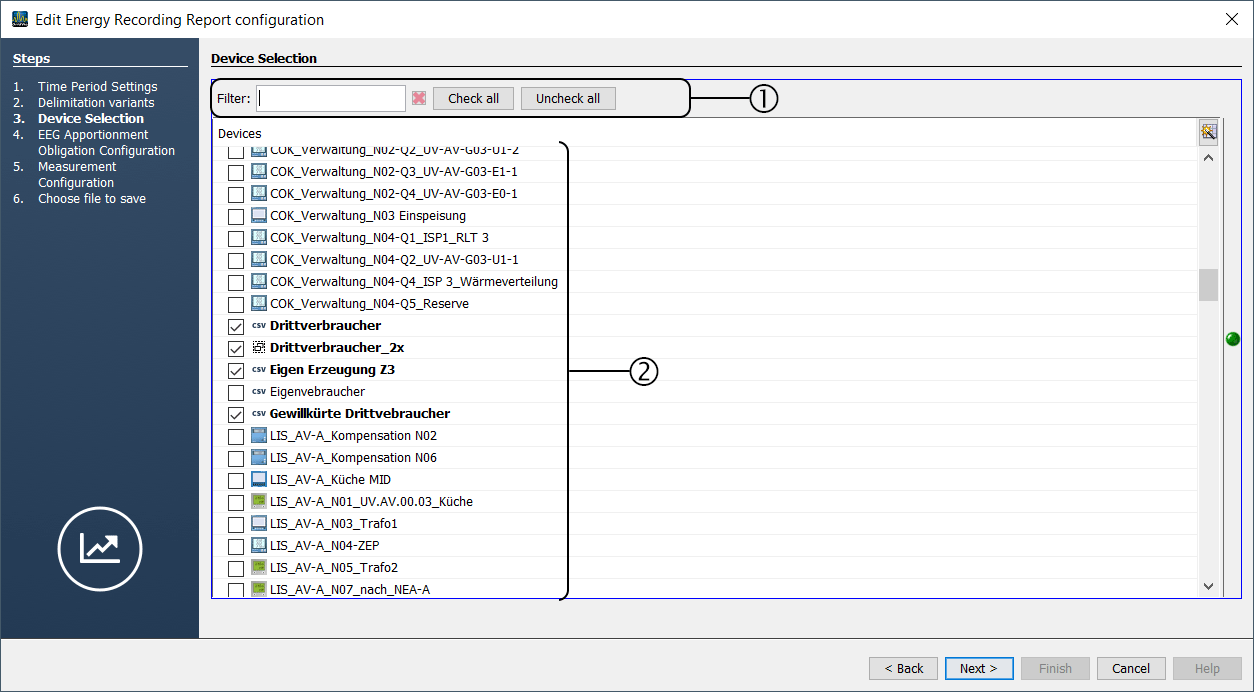Viewport: 1254px width, 692px height.
Task: Tick the LIS_AV-A_Küche MID checkbox
Action: pos(236,480)
